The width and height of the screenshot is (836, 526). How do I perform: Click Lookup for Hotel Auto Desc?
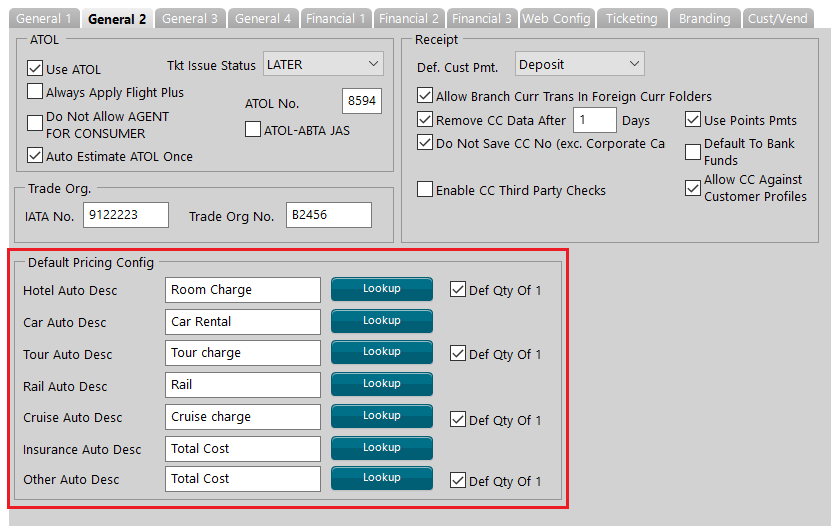coord(382,289)
